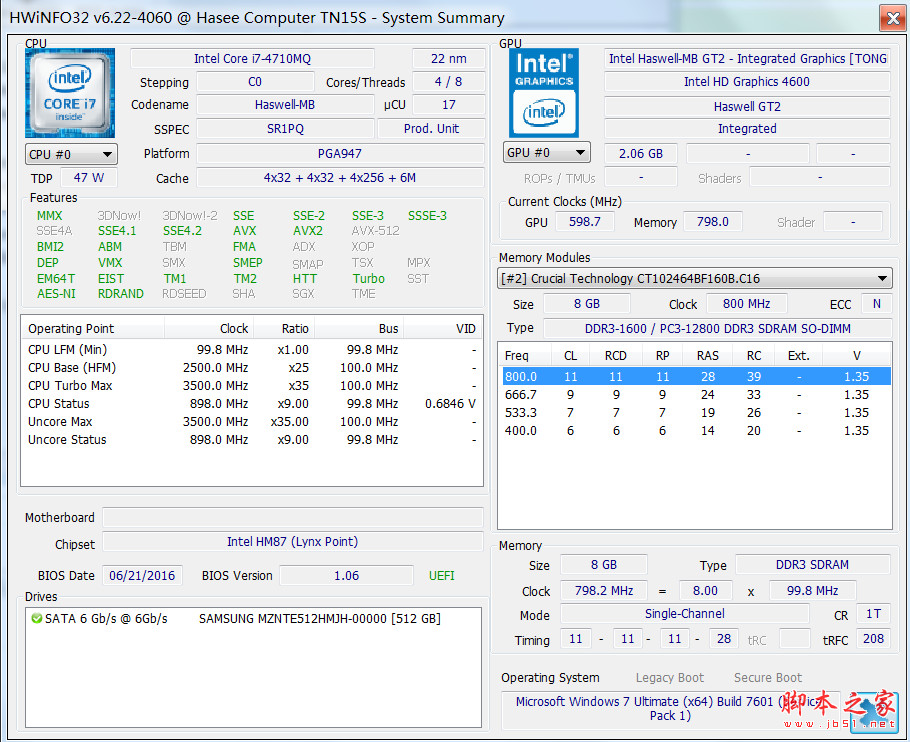Click the Intel HD Graphics 4600 field
Screen dimensions: 910x742
(x=746, y=82)
